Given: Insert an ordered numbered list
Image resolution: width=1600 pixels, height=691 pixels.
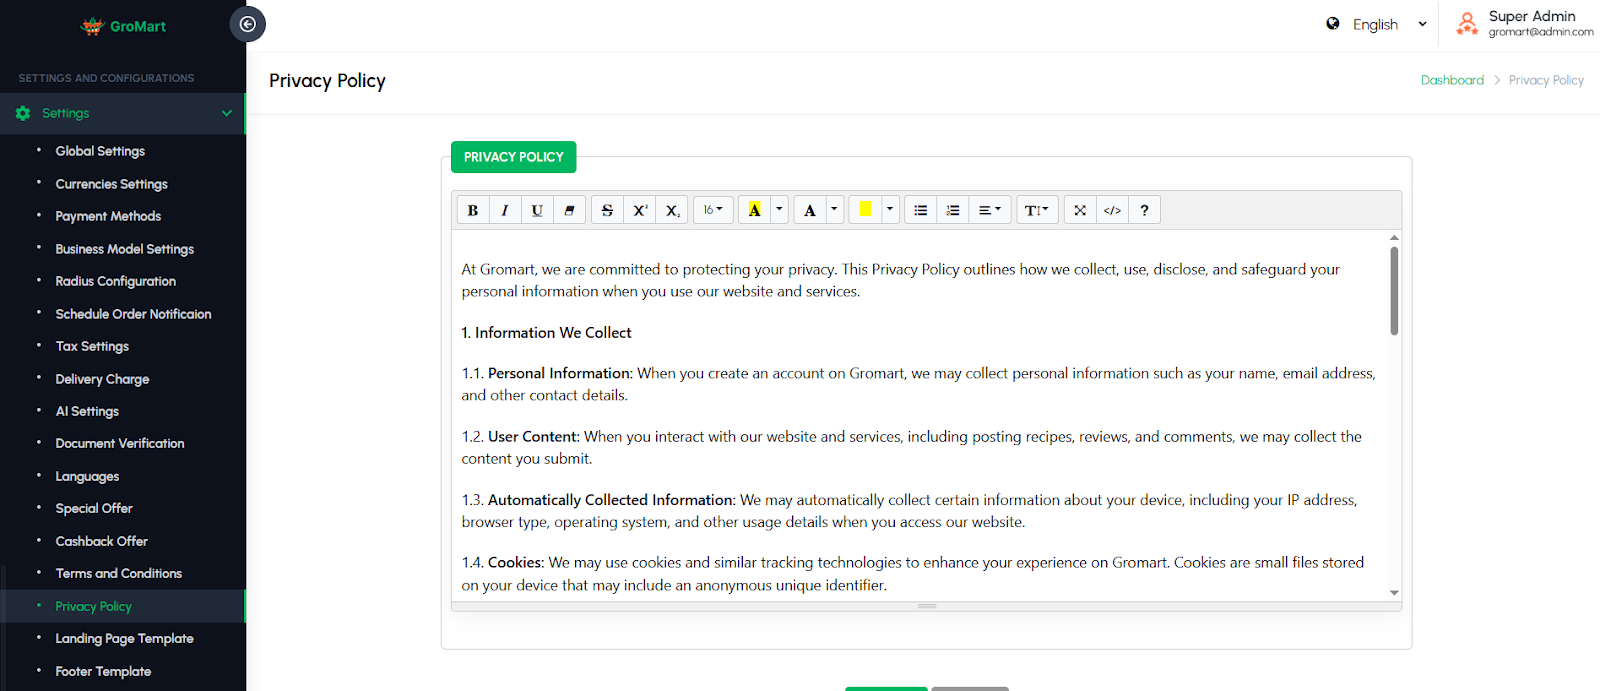Looking at the screenshot, I should tap(953, 210).
